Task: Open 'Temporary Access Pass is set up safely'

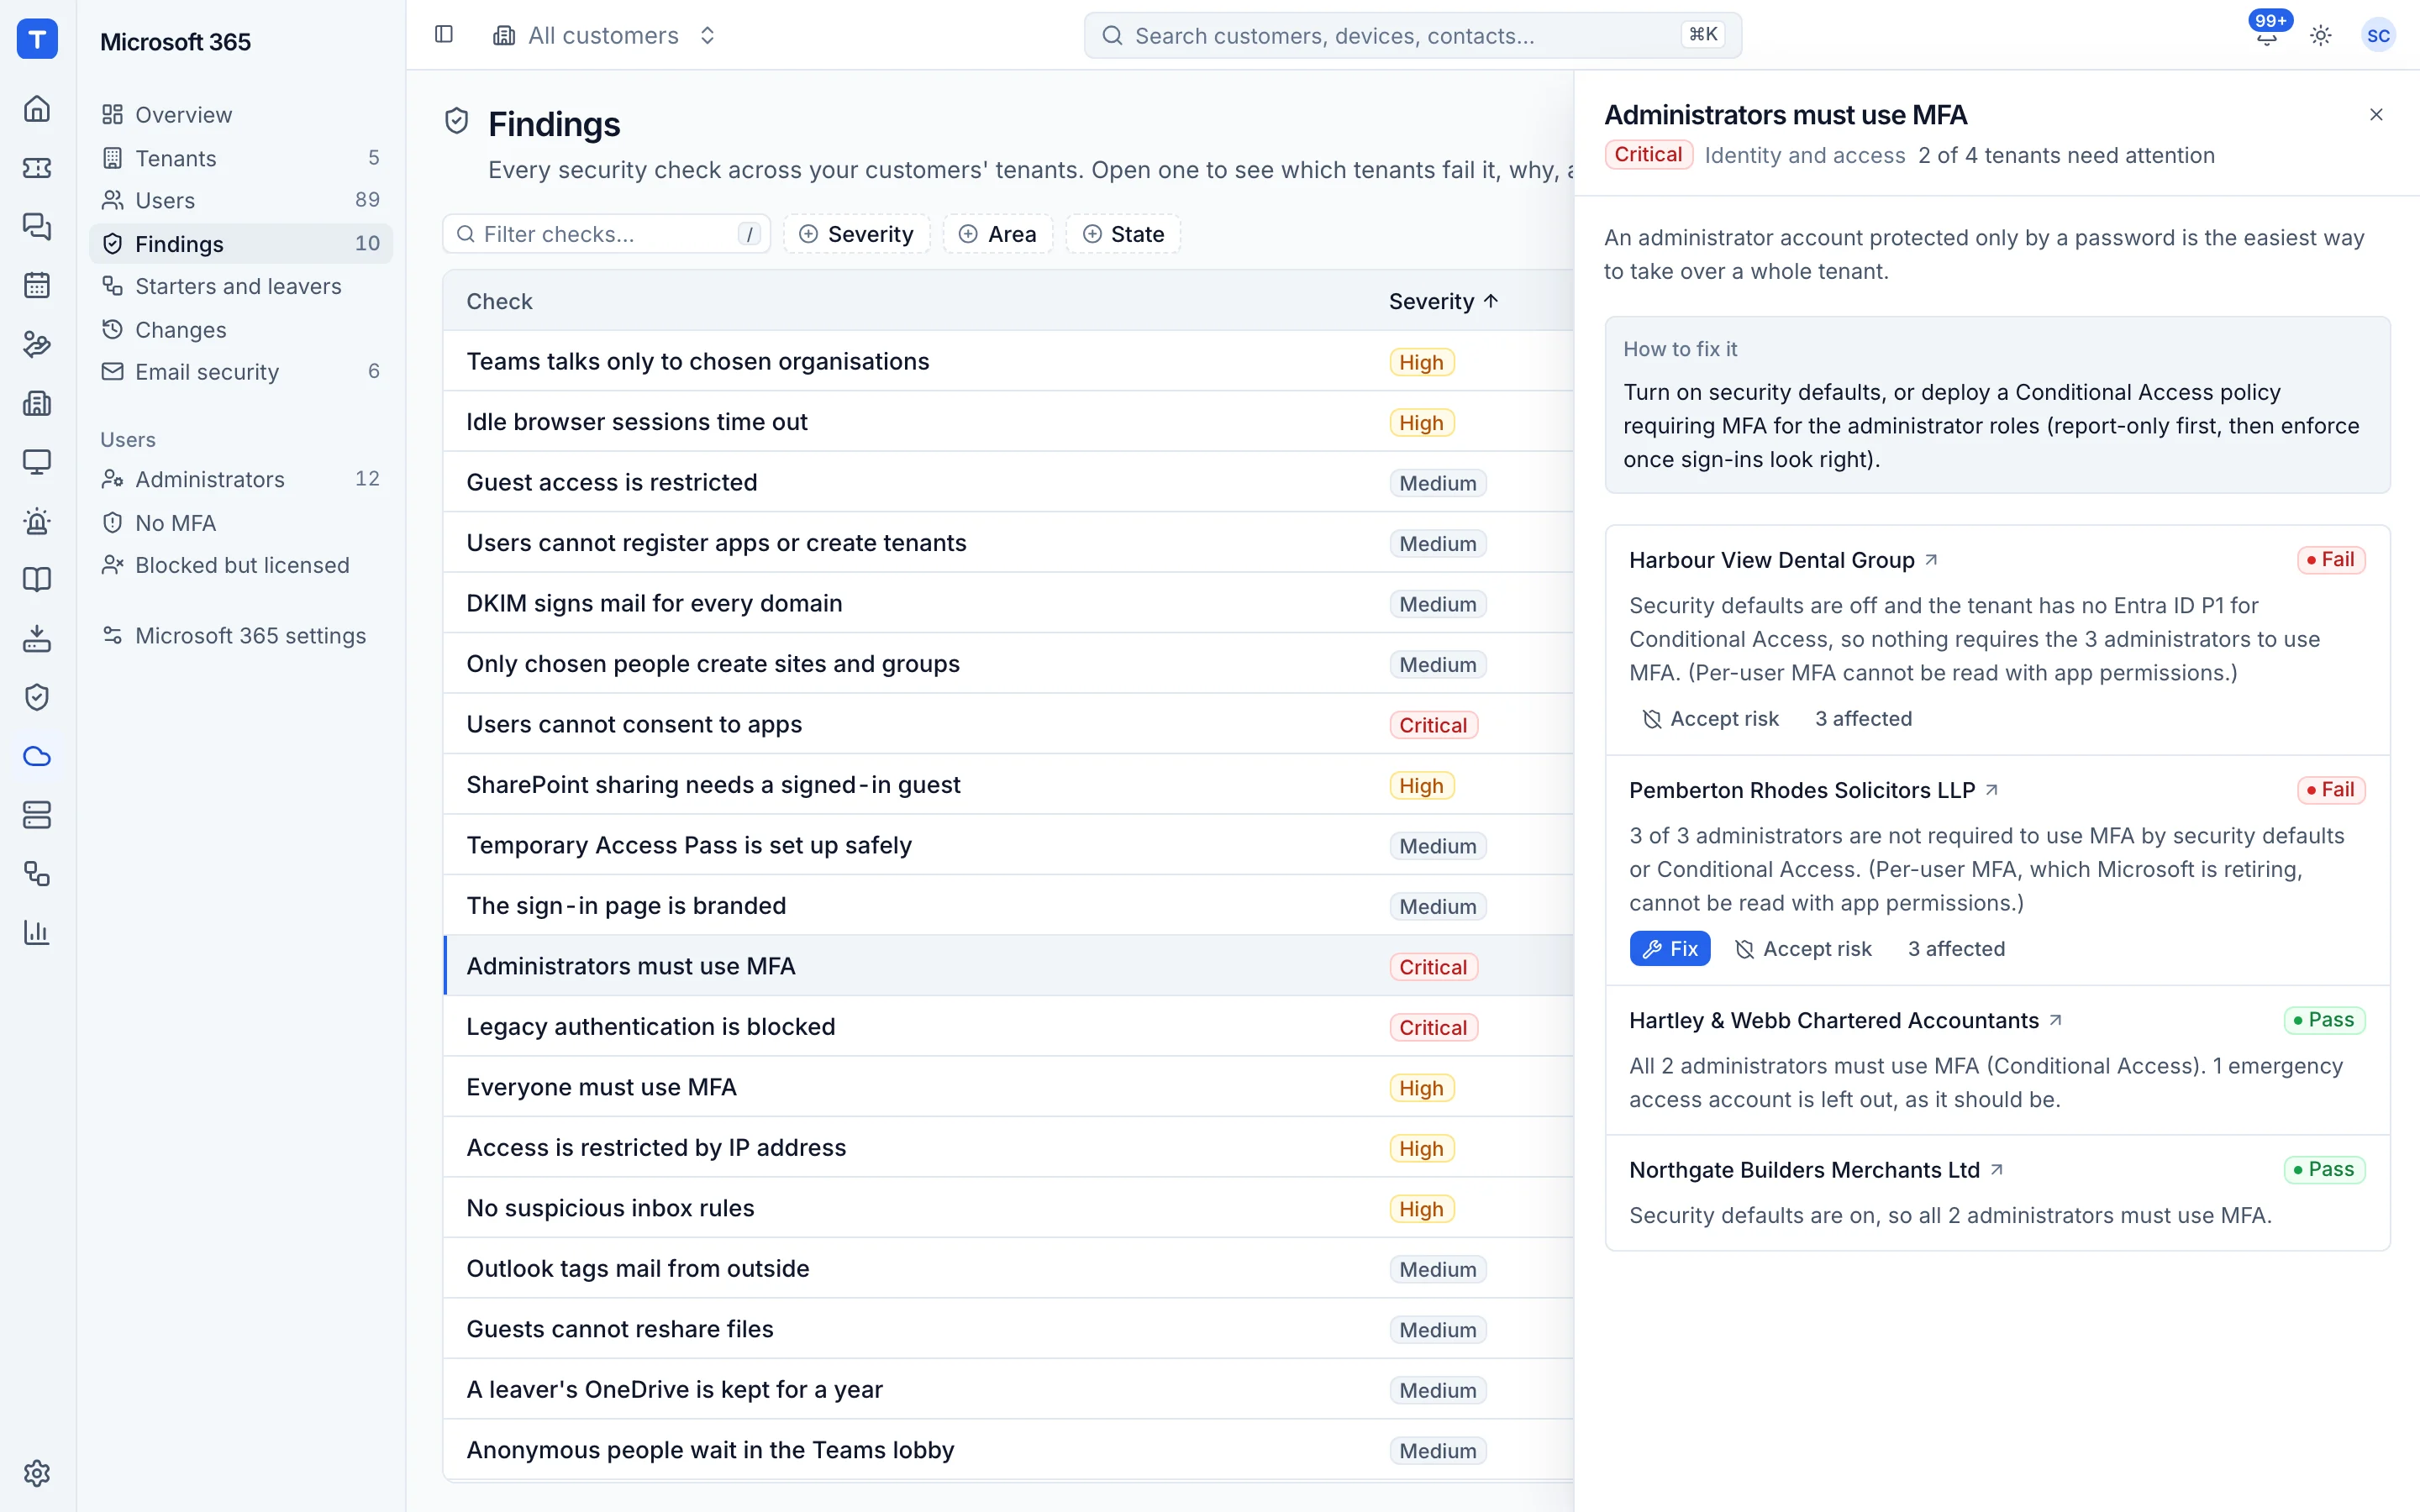Action: coord(1008,845)
